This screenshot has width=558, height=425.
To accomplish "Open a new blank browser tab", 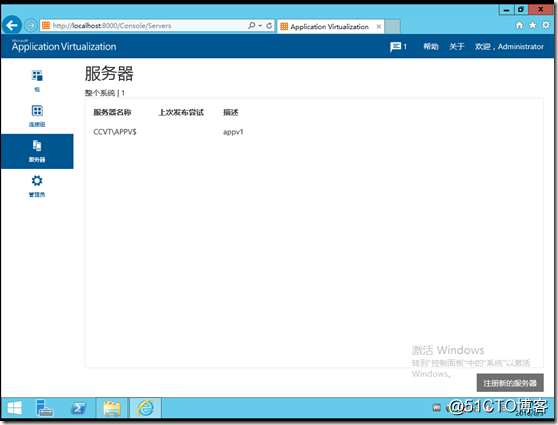I will tap(393, 26).
